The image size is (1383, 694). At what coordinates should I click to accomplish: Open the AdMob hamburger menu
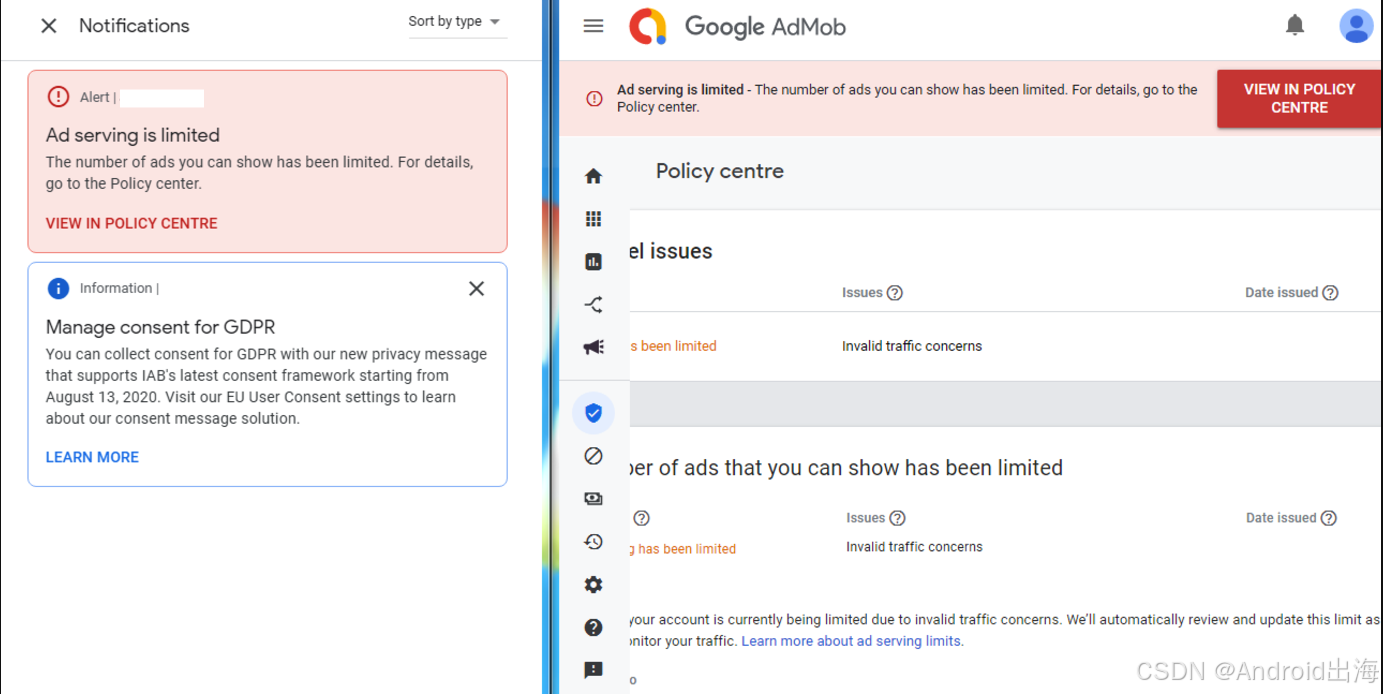593,26
